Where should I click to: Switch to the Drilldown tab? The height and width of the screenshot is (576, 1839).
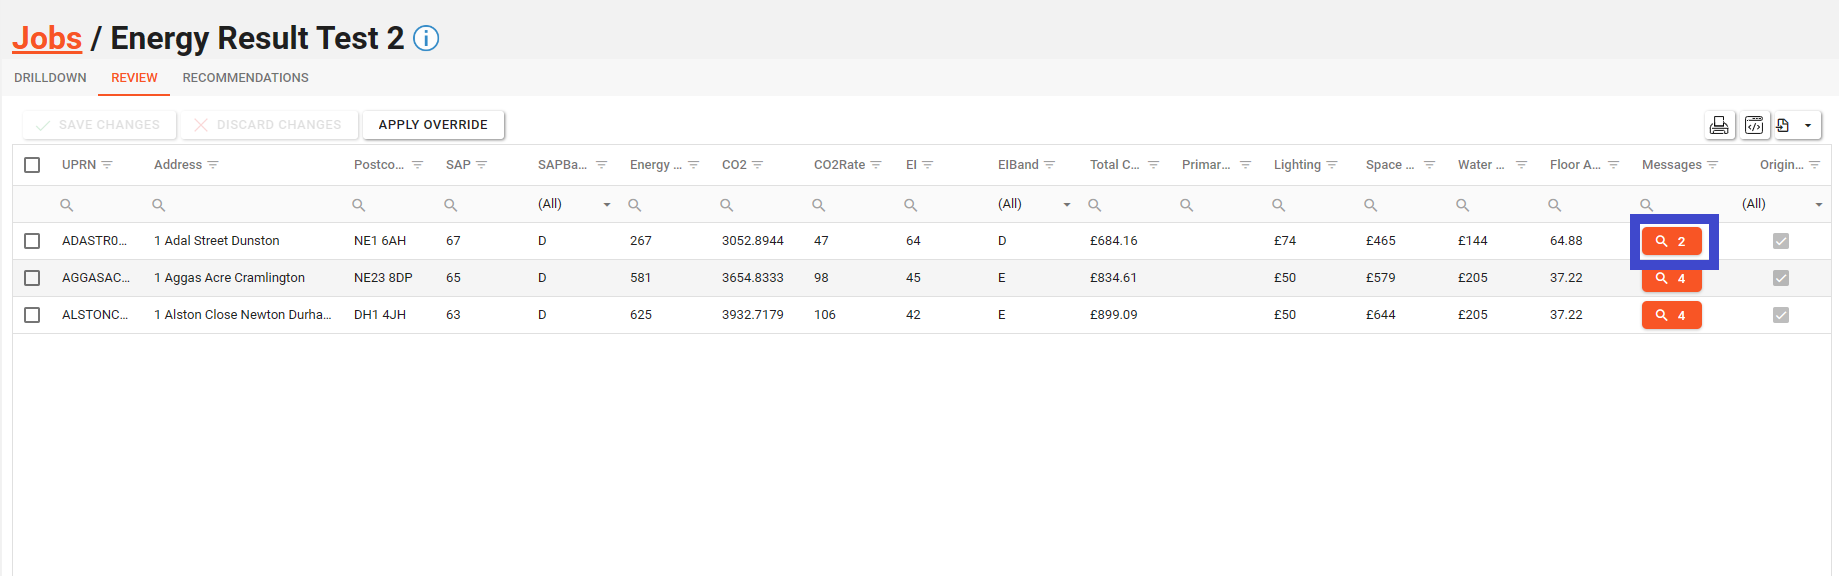[50, 78]
